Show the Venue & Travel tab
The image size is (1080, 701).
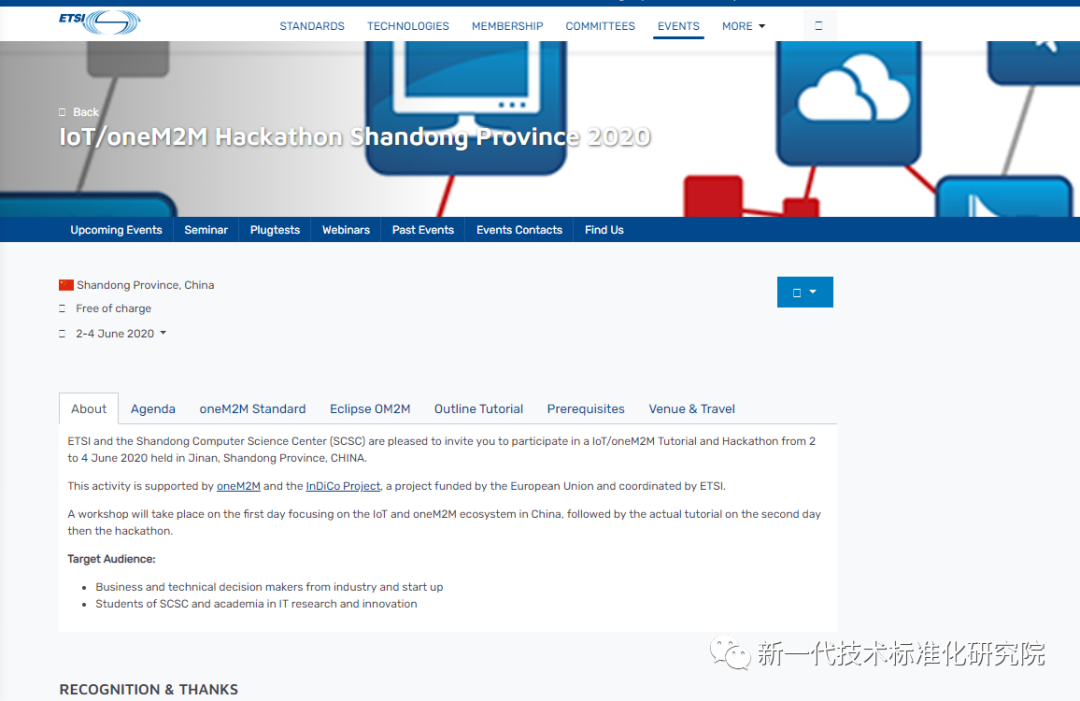point(692,408)
